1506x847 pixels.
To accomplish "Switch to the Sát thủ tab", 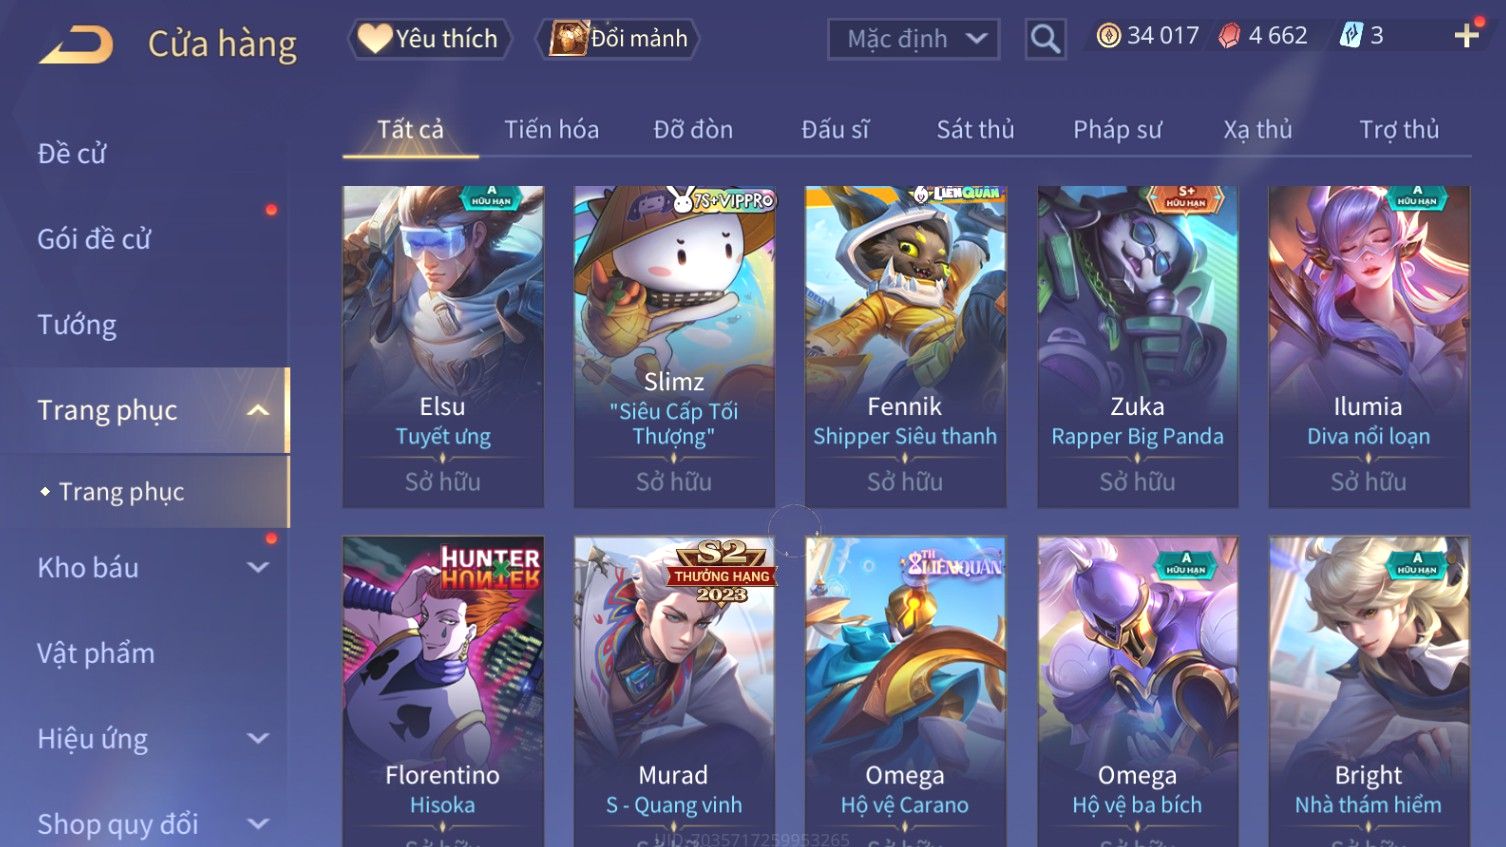I will point(975,130).
